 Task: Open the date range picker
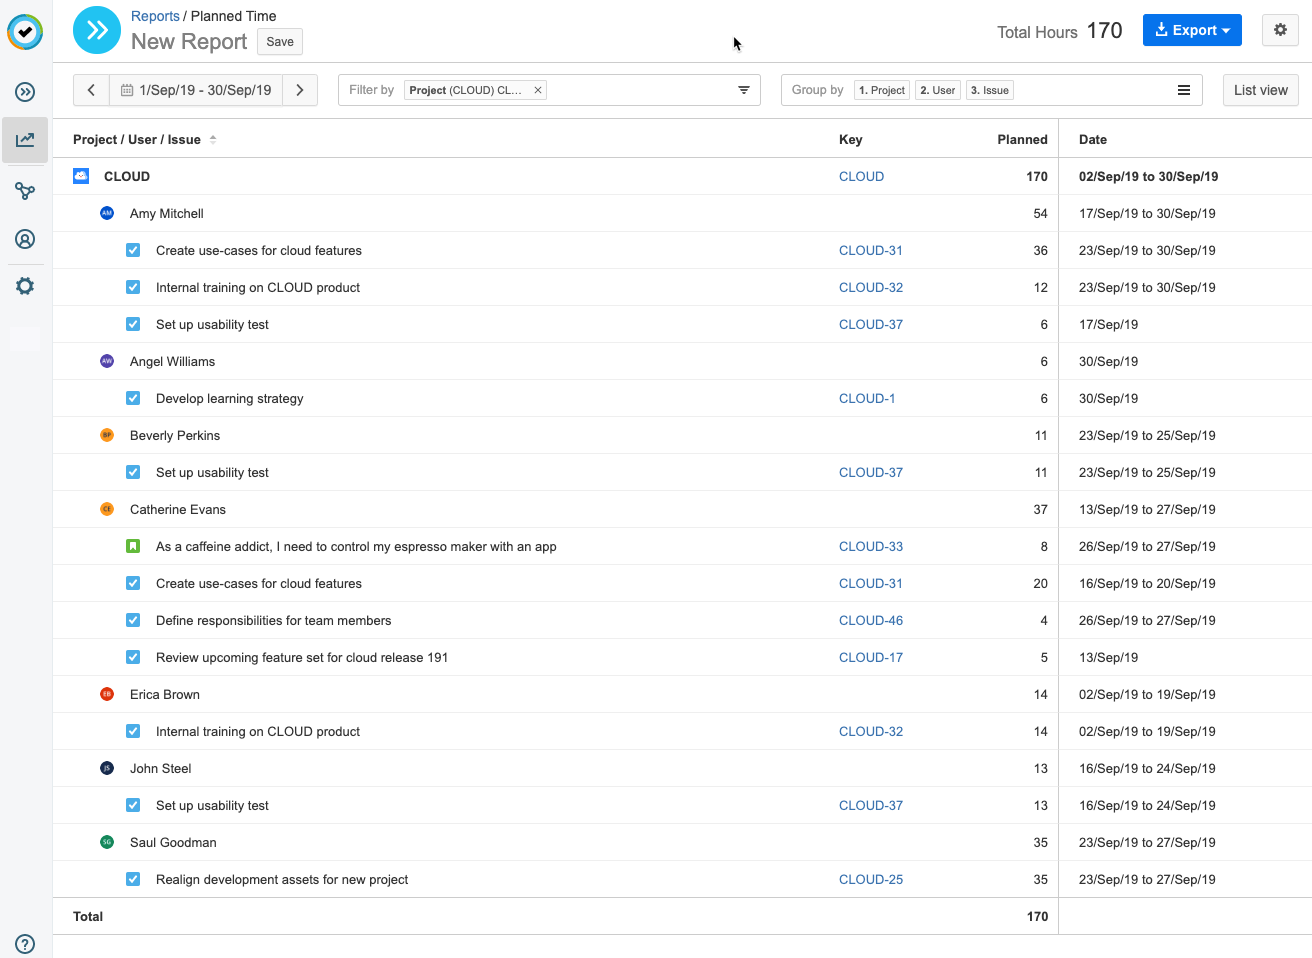[196, 90]
